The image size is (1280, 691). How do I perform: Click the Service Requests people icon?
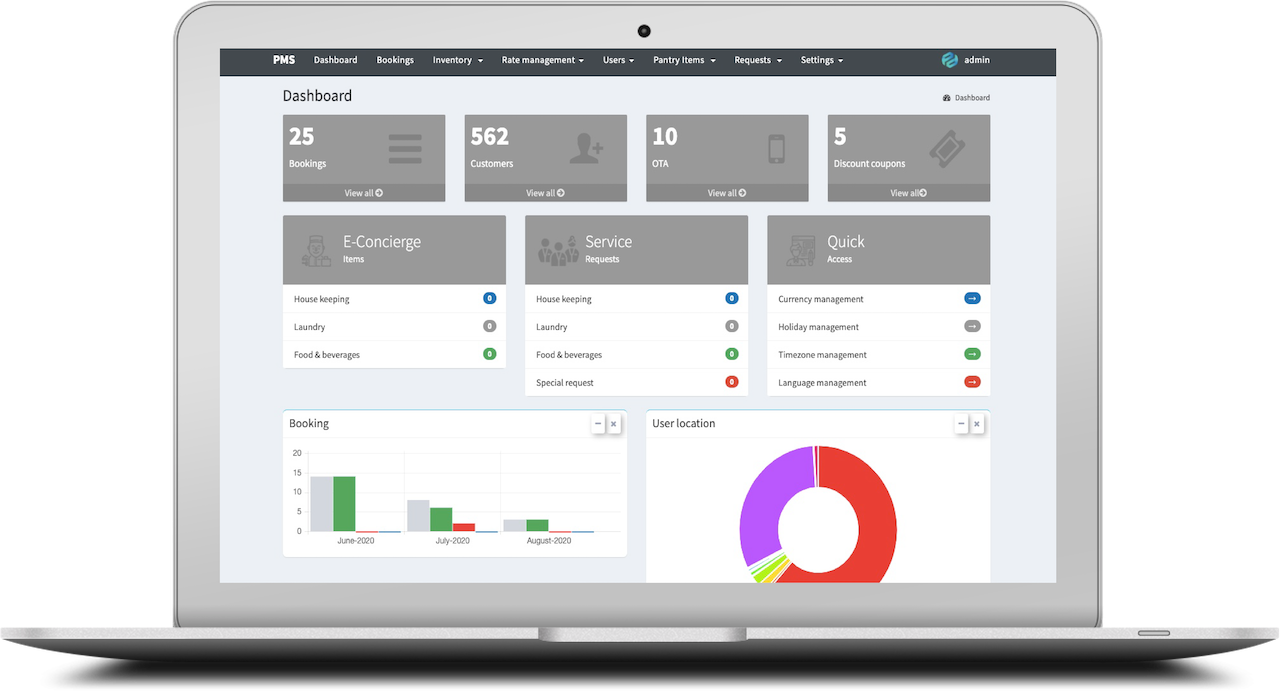click(559, 250)
